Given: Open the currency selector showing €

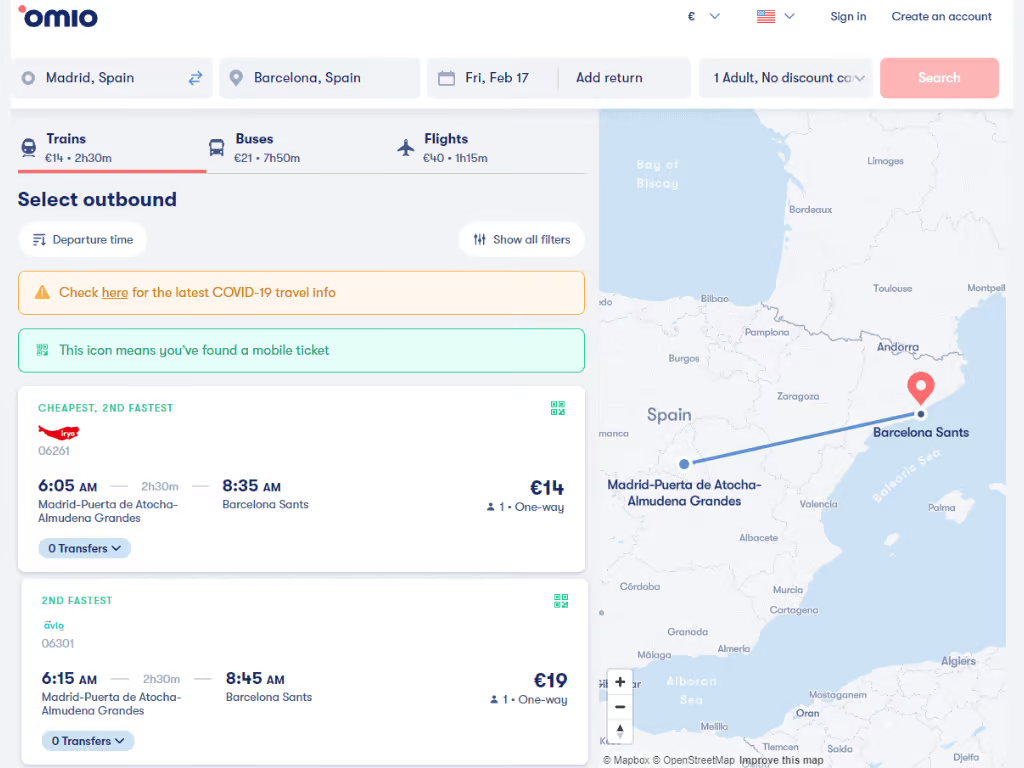Looking at the screenshot, I should click(703, 16).
